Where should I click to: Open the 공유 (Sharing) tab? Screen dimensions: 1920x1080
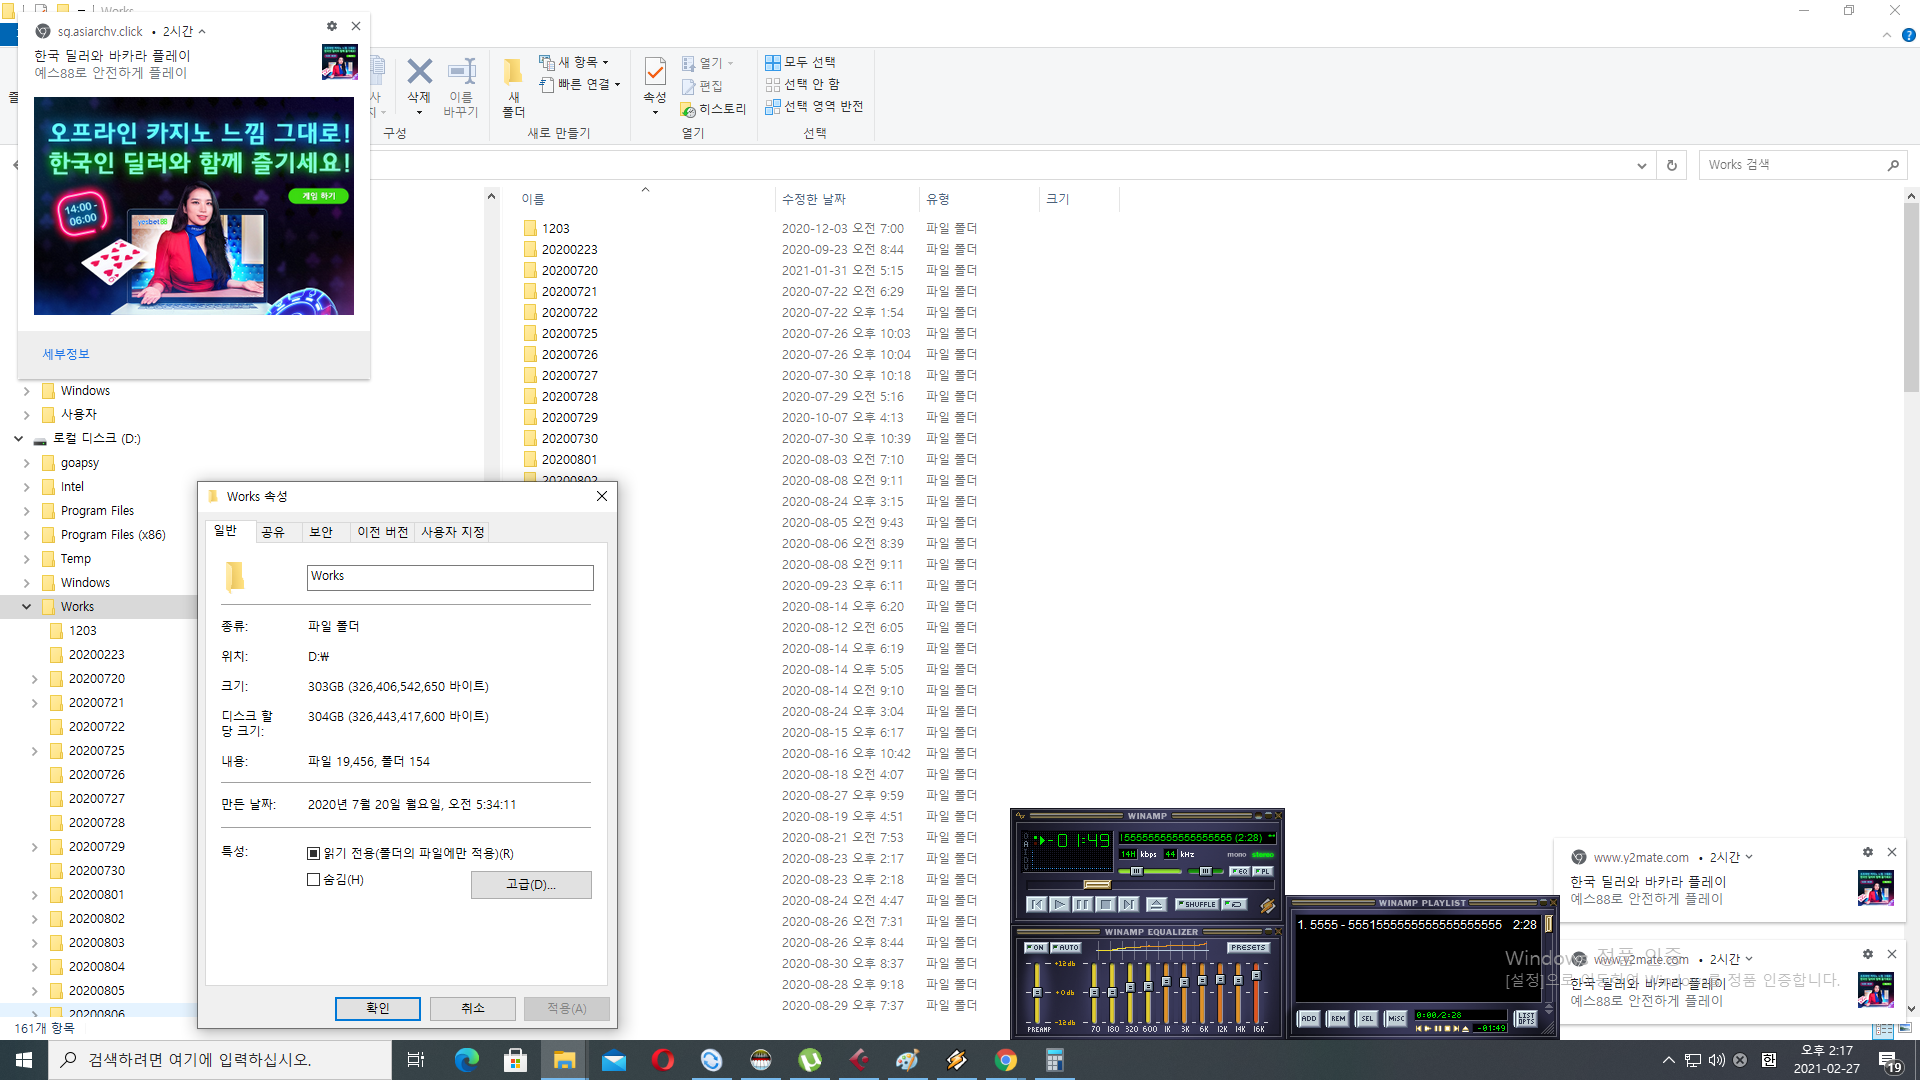click(x=273, y=532)
